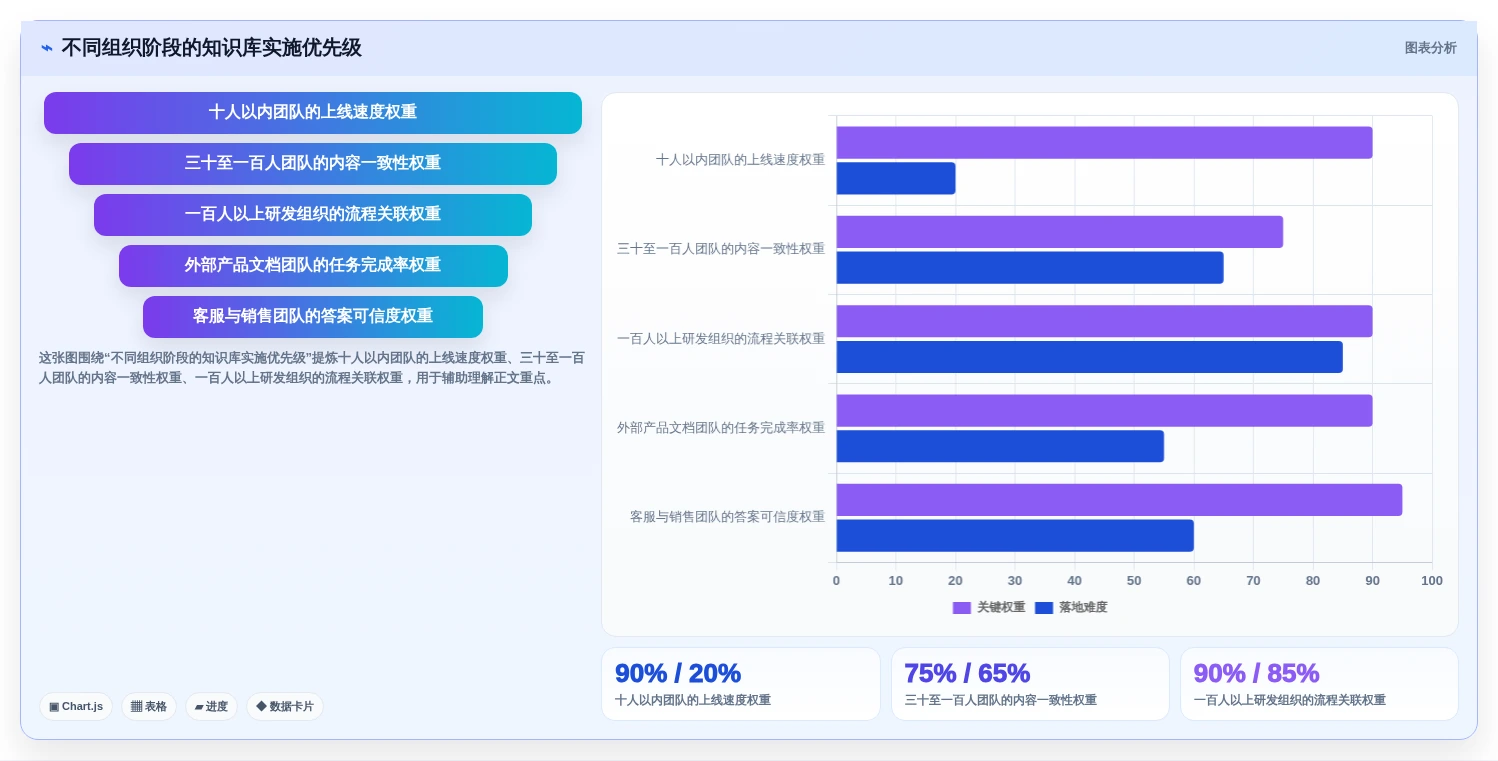The image size is (1498, 761).
Task: Toggle the 落地难度 legend item
Action: pos(1071,607)
